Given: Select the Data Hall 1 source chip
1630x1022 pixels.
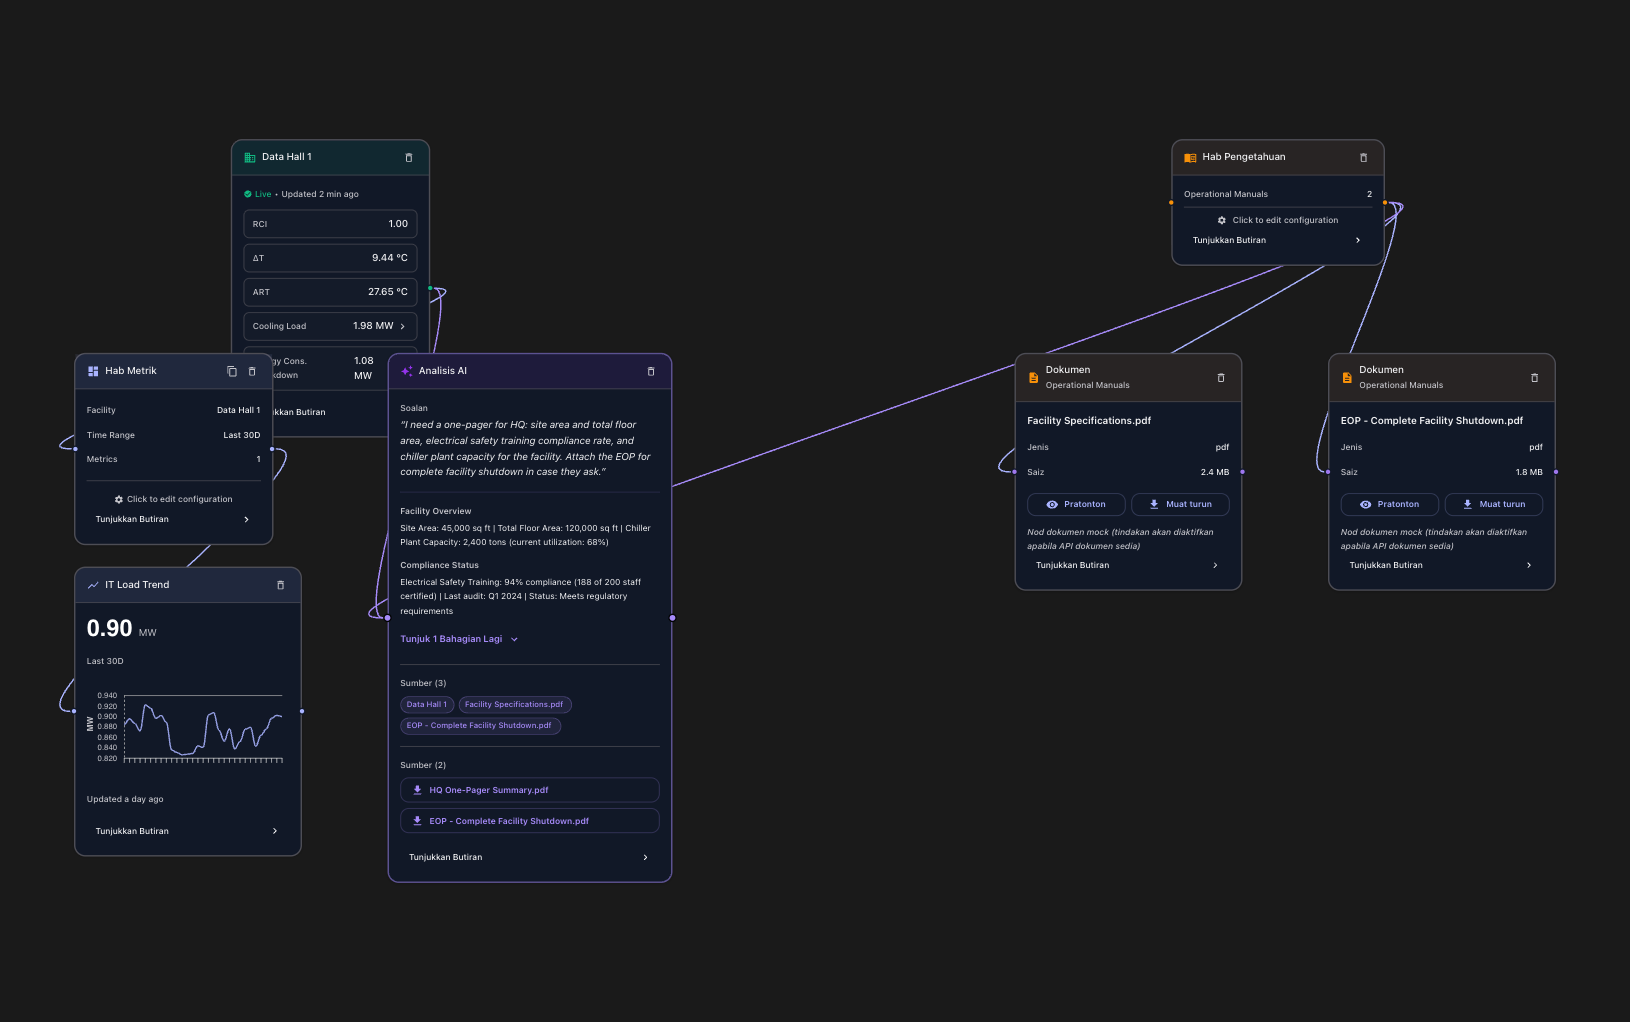Looking at the screenshot, I should pyautogui.click(x=427, y=704).
